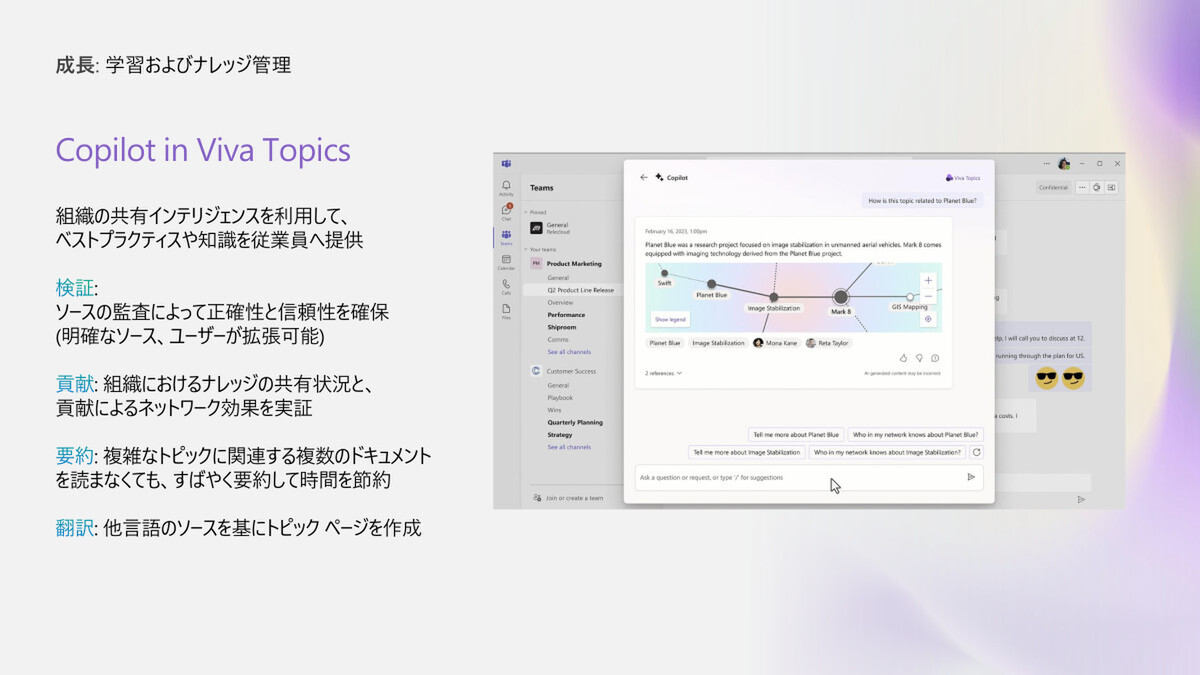Click the Product Marketing PM avatar
1200x675 pixels.
536,264
